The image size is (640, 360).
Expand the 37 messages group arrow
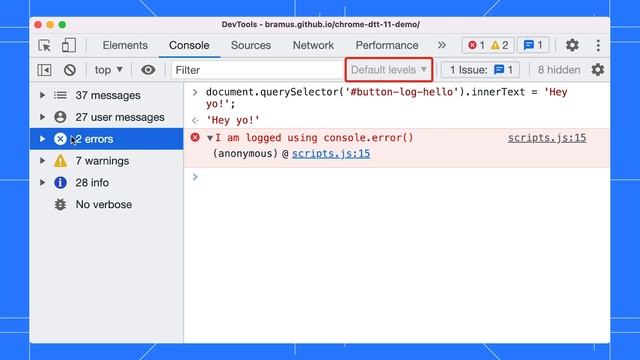coord(42,95)
